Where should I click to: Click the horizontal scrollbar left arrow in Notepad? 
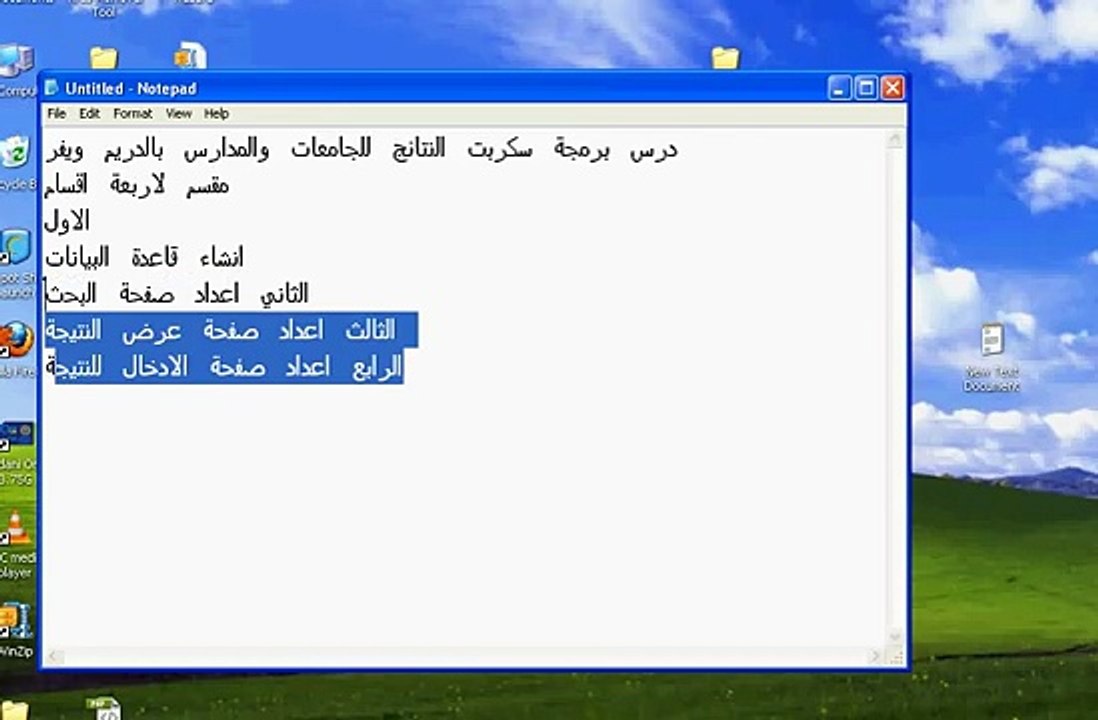click(55, 657)
